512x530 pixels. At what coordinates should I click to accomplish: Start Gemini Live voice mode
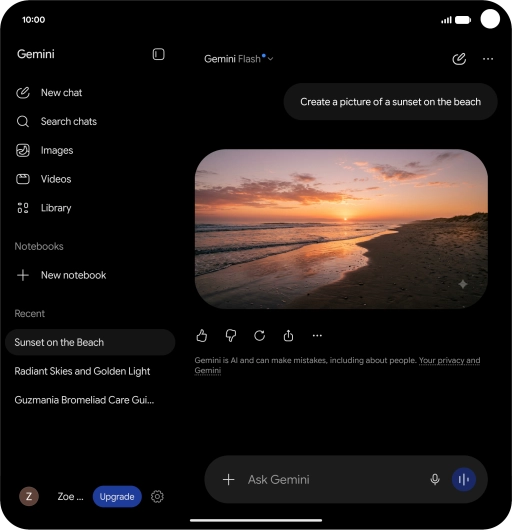[464, 479]
